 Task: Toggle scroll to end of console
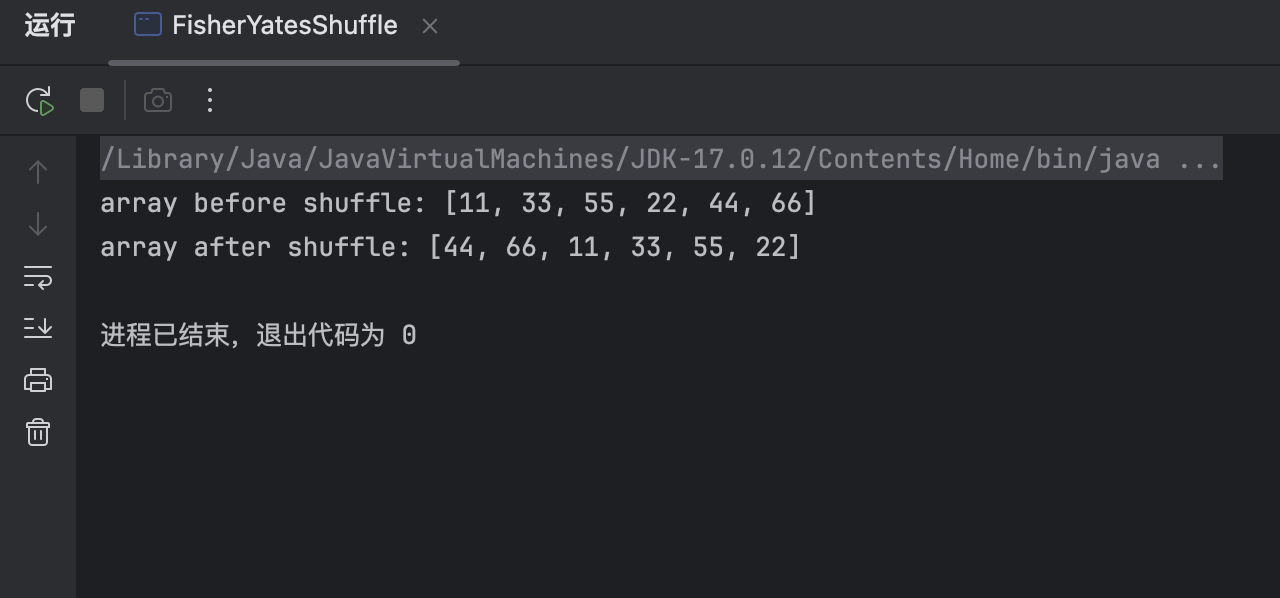(38, 328)
